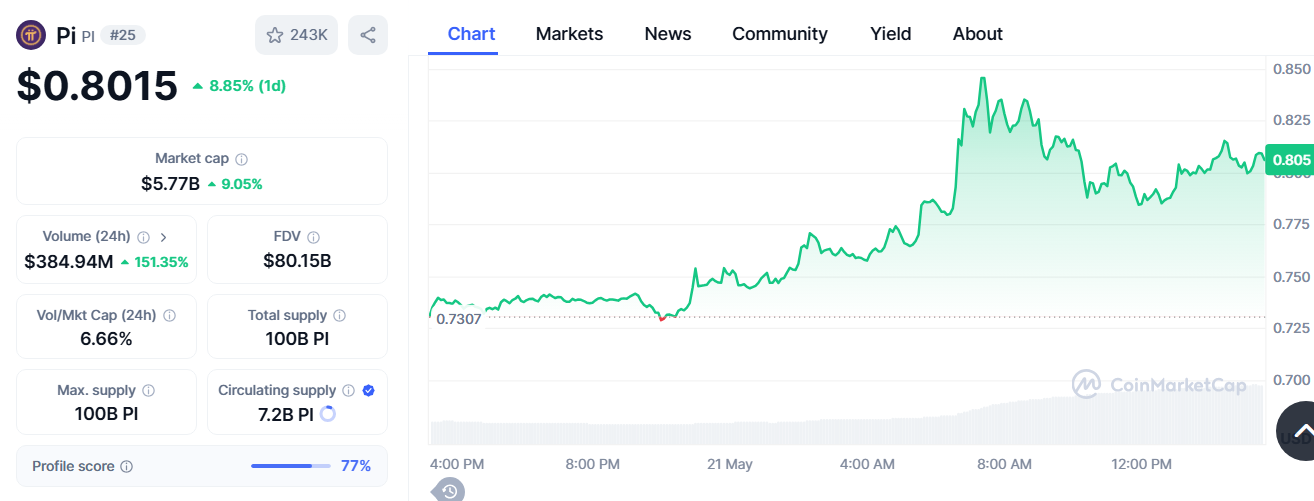Image resolution: width=1314 pixels, height=501 pixels.
Task: Add Pi to watchlist with star button
Action: tap(296, 35)
